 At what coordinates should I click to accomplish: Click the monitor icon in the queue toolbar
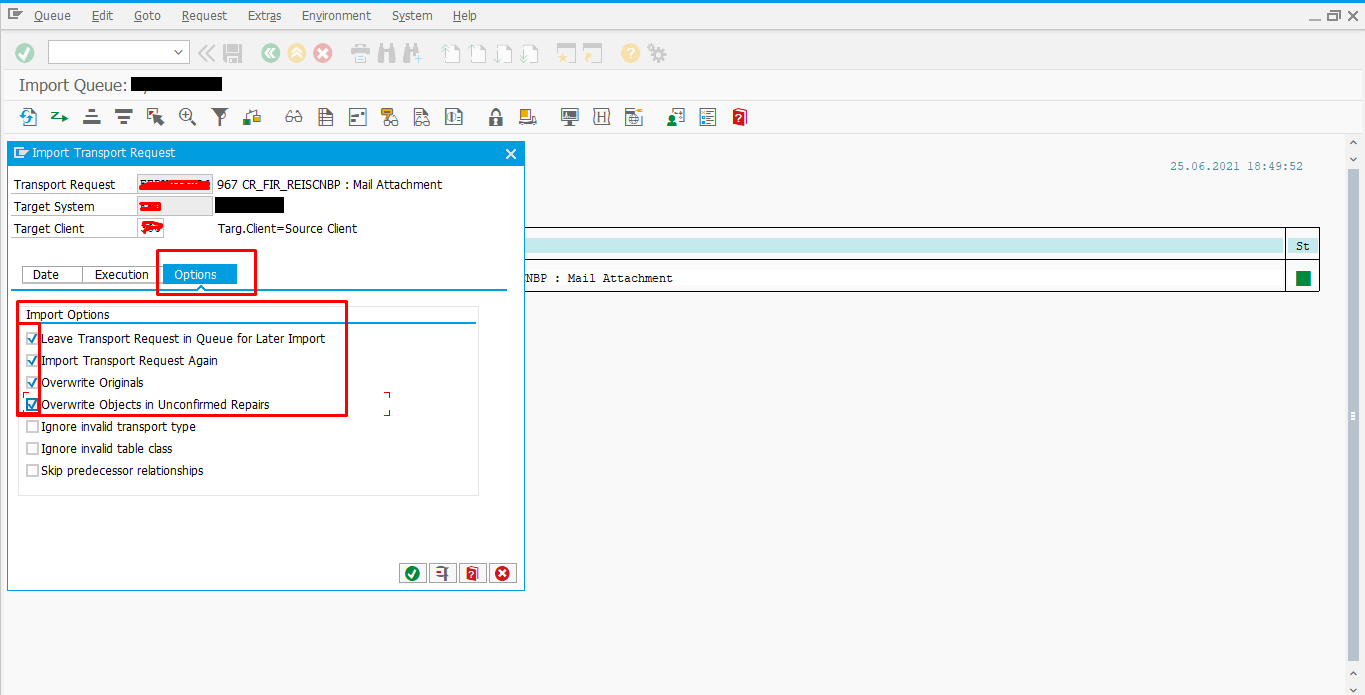(x=570, y=117)
